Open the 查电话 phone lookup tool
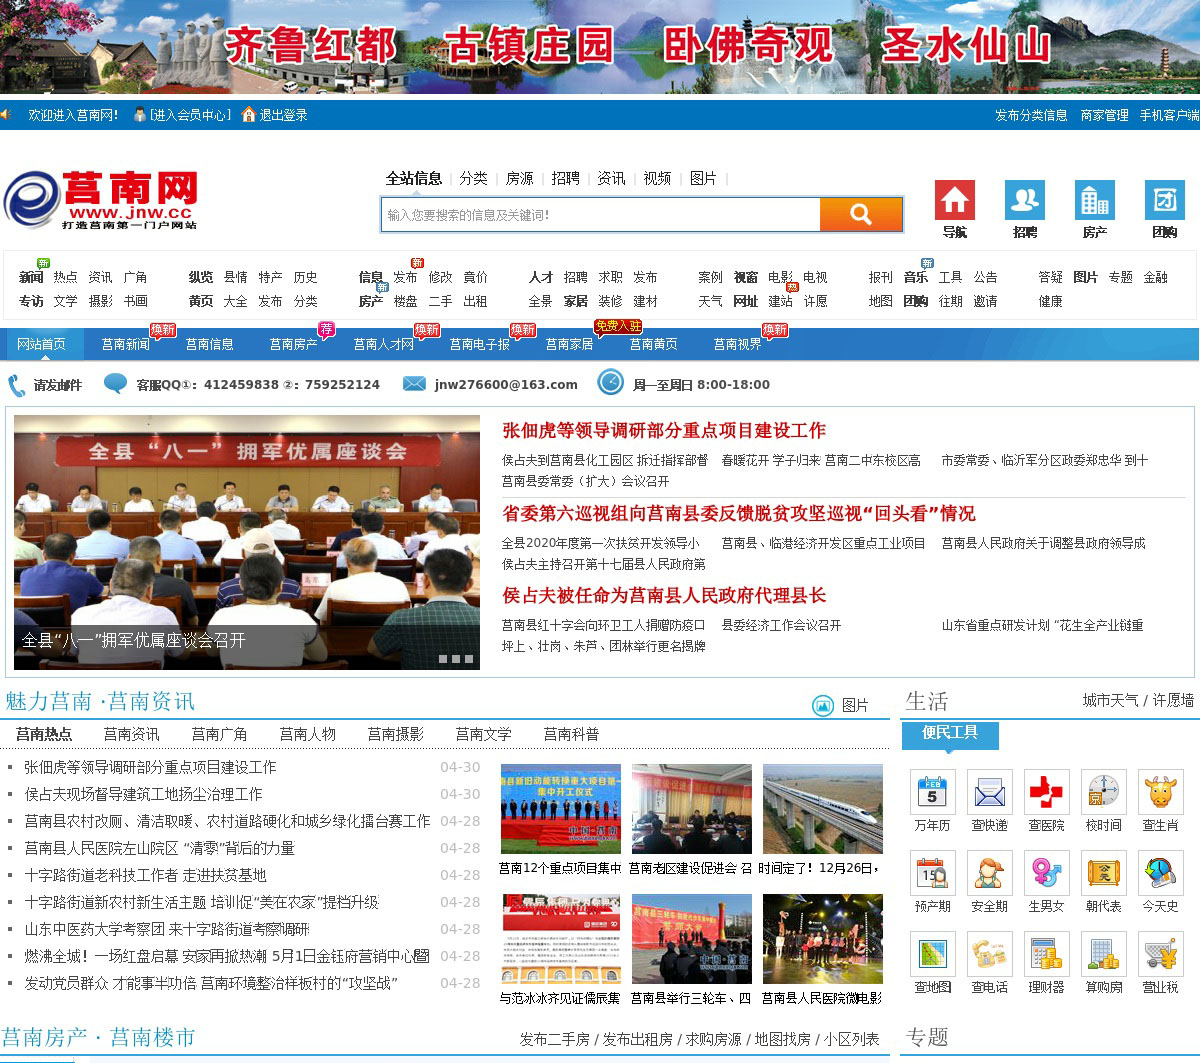The width and height of the screenshot is (1200, 1063). click(989, 954)
